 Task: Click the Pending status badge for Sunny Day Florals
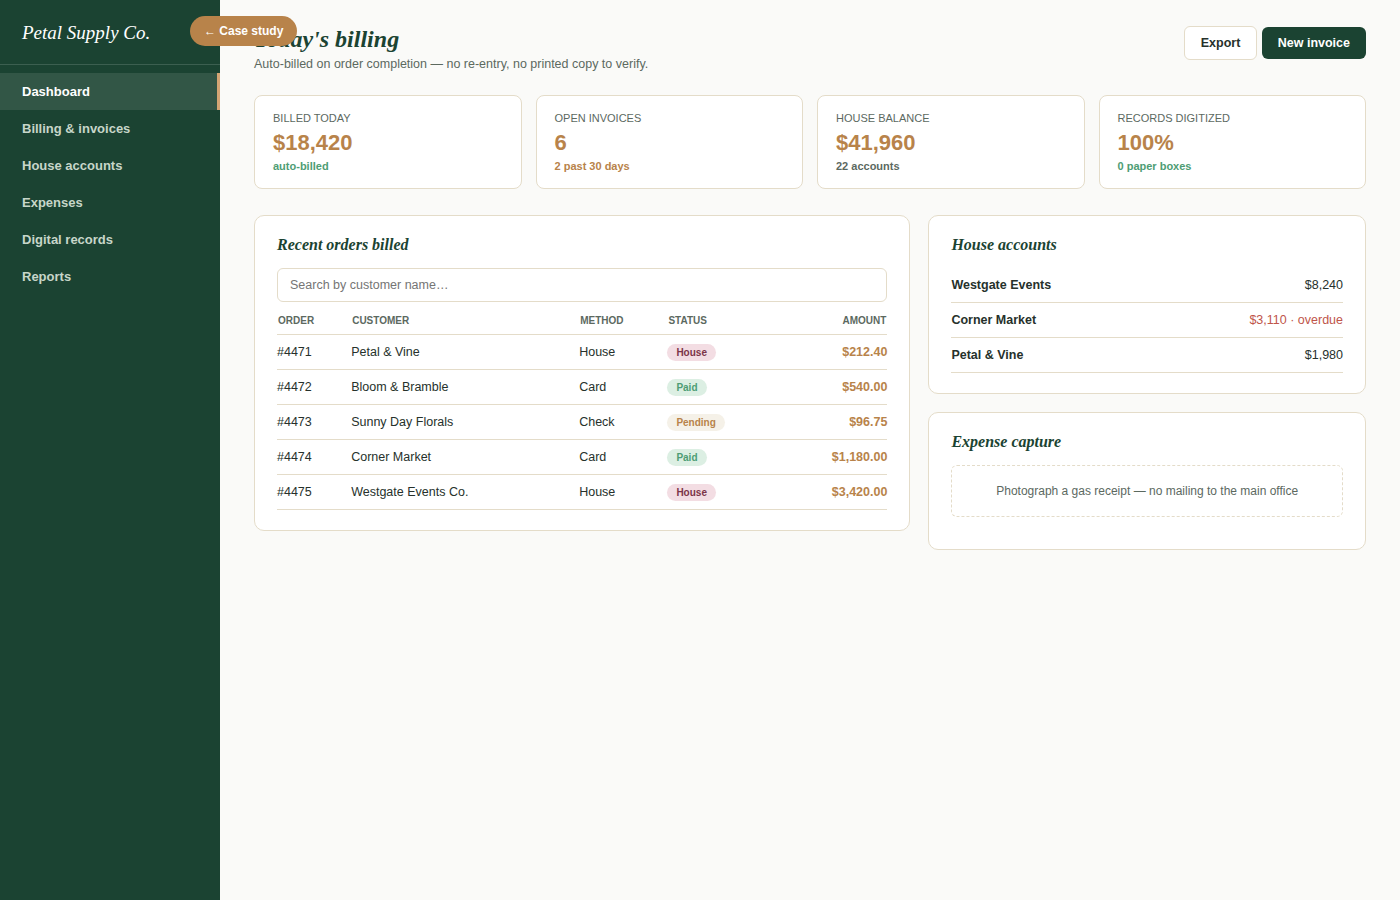click(x=695, y=422)
